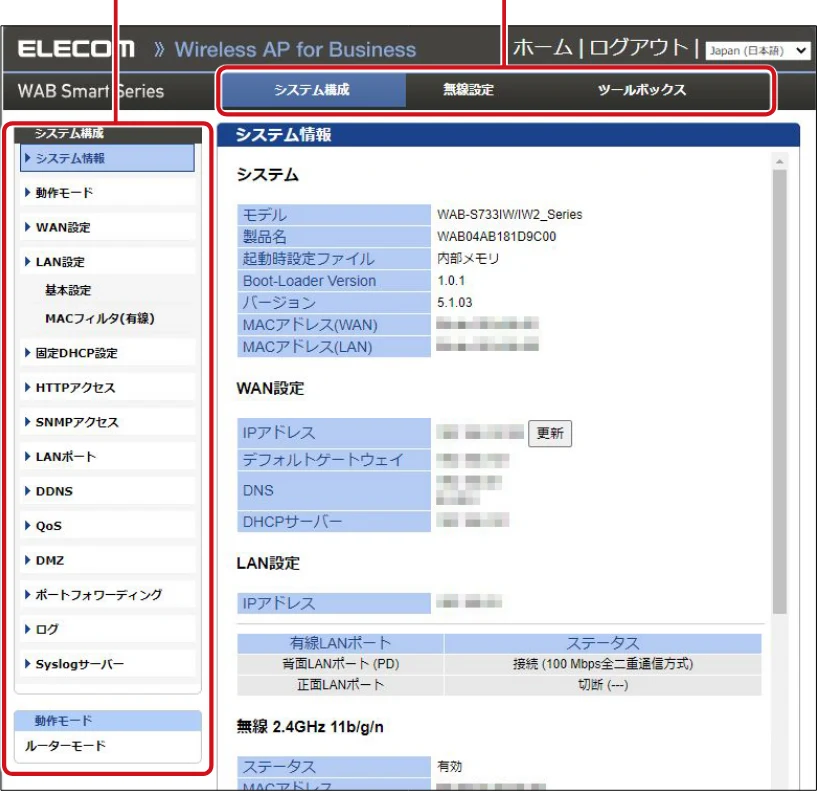Click the ログアウト link
This screenshot has width=817, height=791.
tap(639, 48)
